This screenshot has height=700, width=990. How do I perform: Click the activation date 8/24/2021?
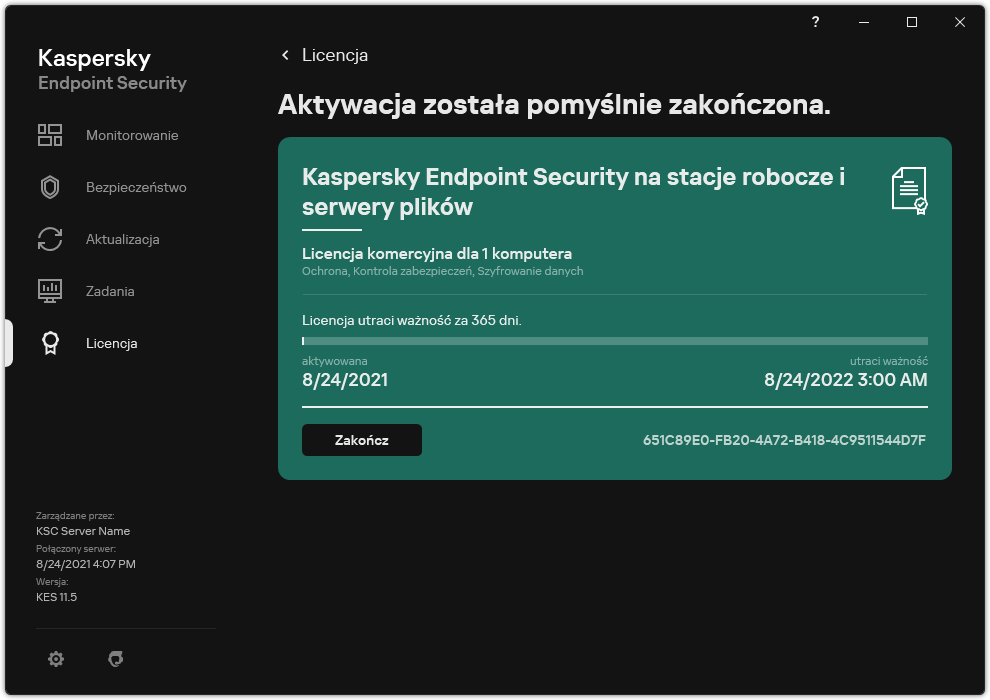(341, 380)
